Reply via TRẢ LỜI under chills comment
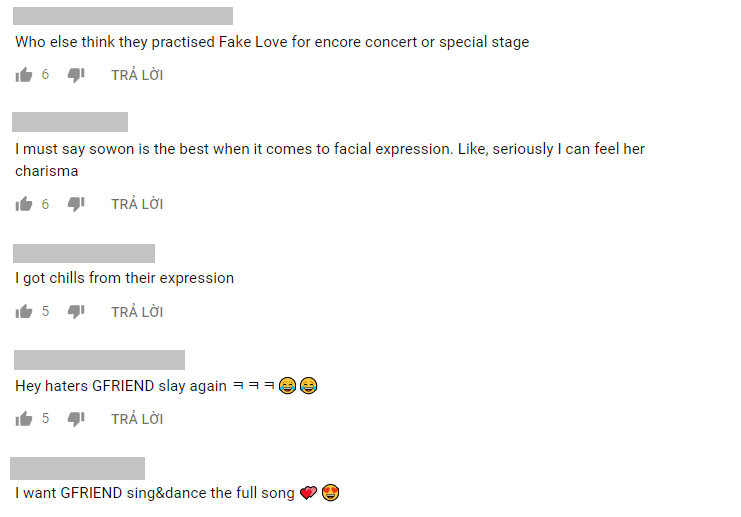This screenshot has height=517, width=741. (137, 311)
